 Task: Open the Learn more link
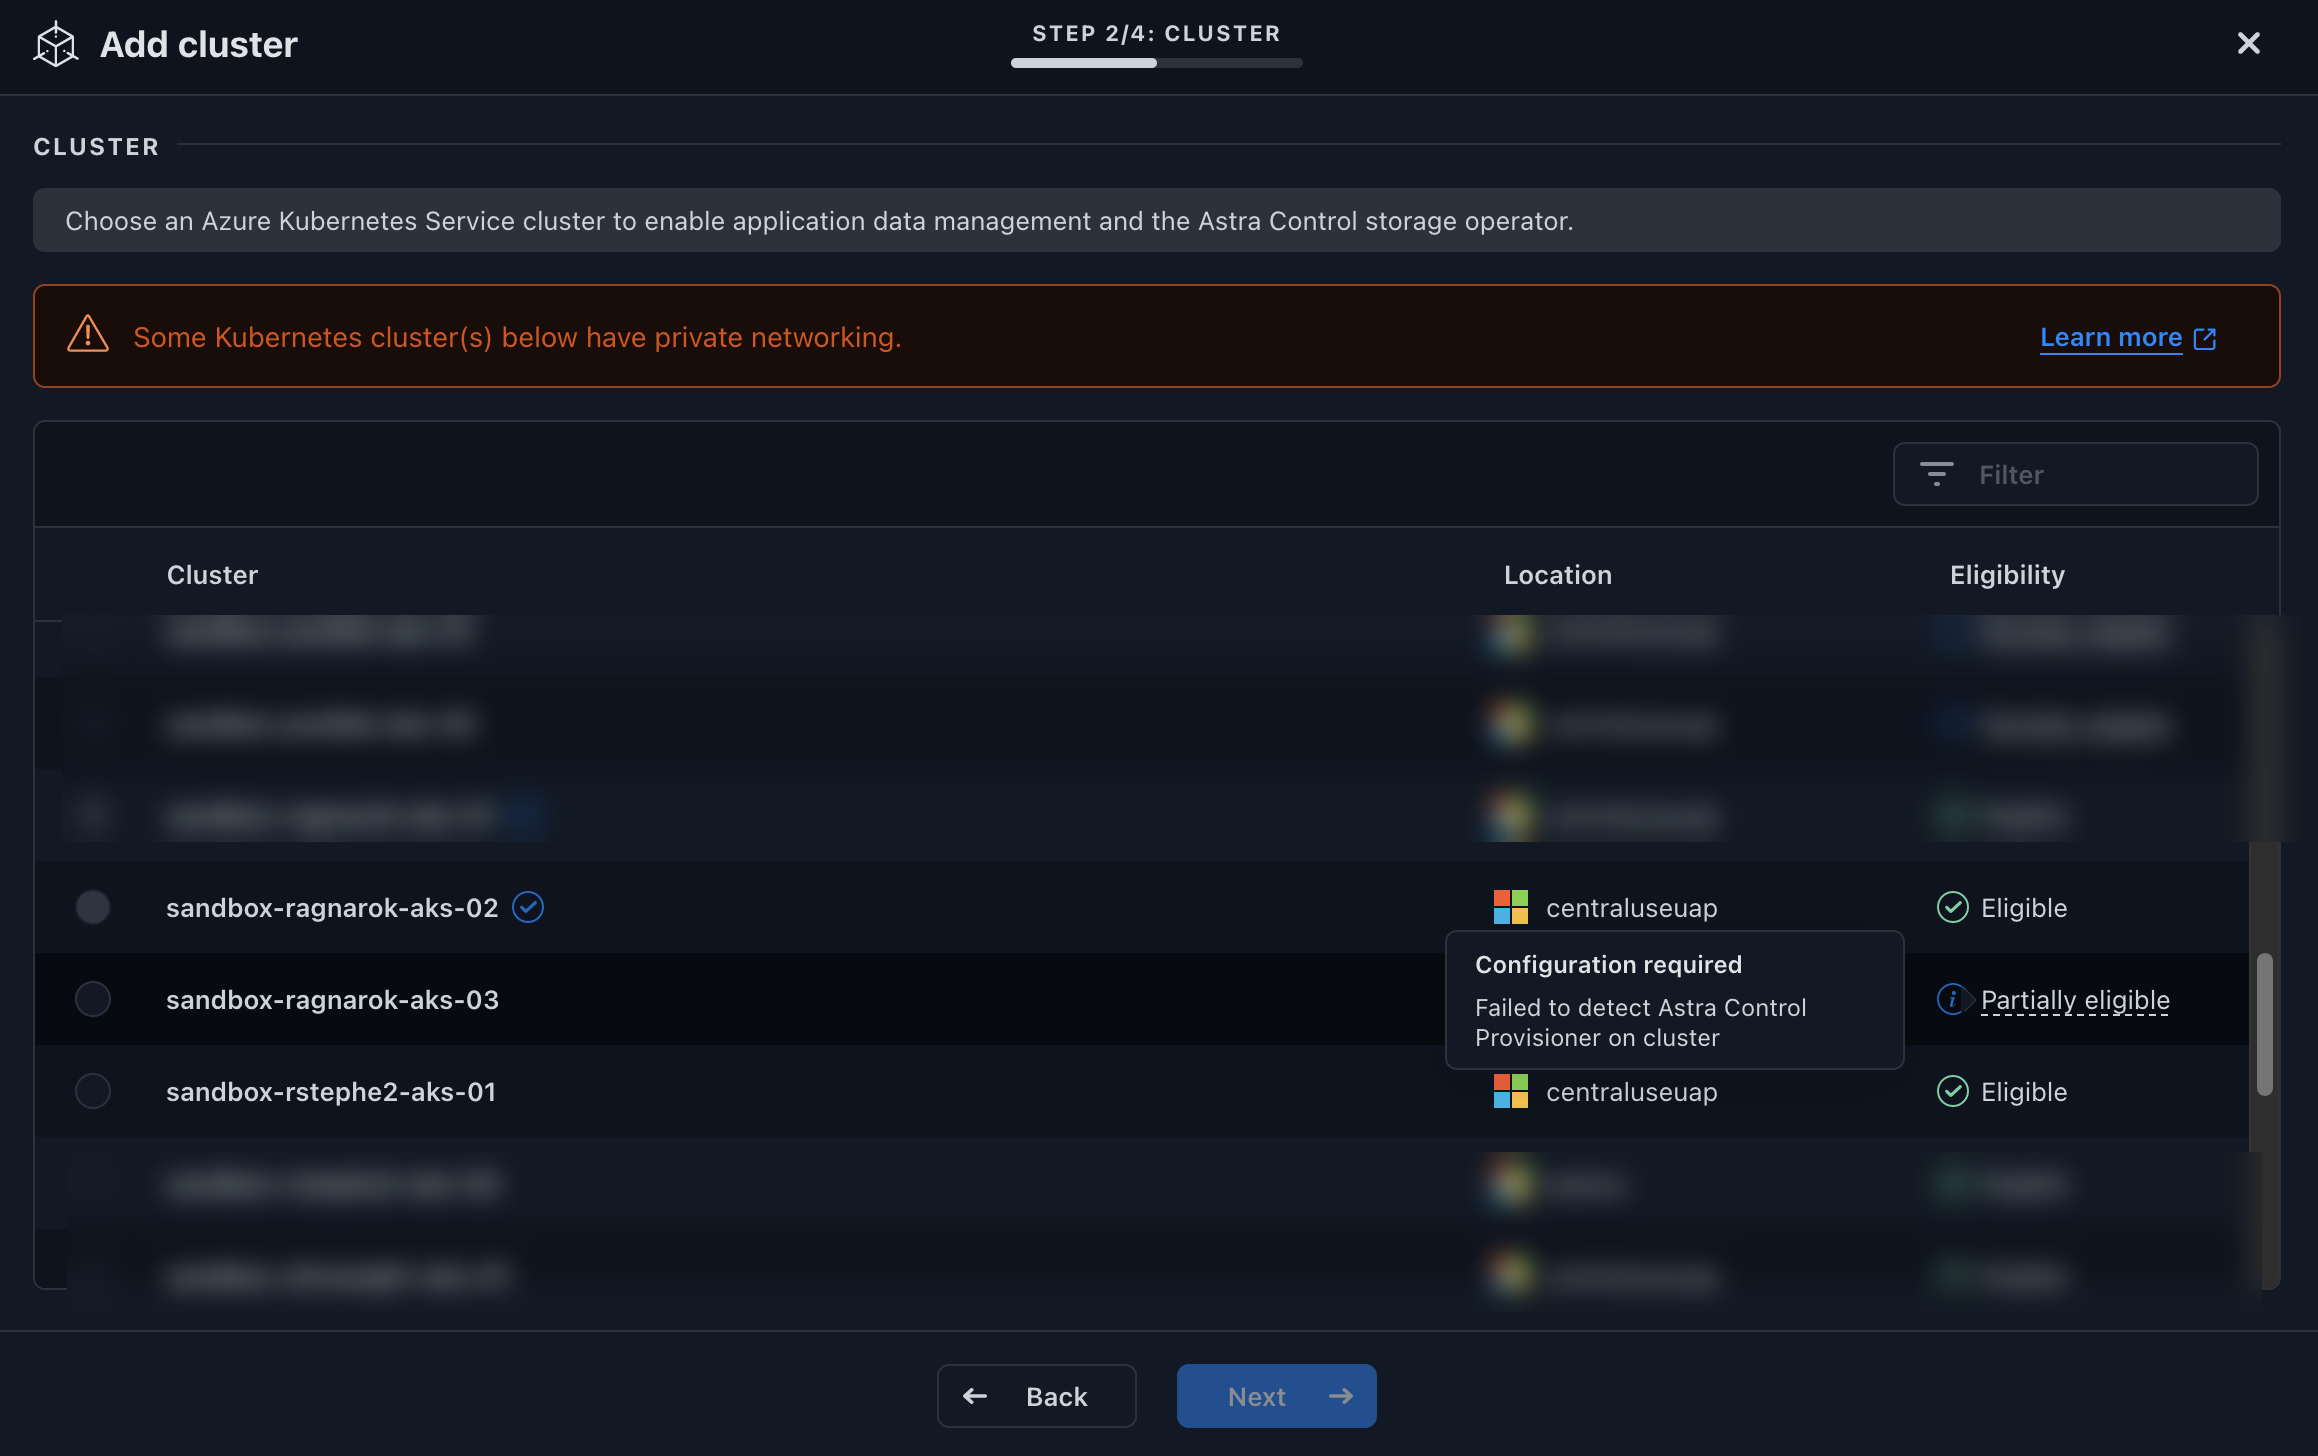pos(2110,338)
